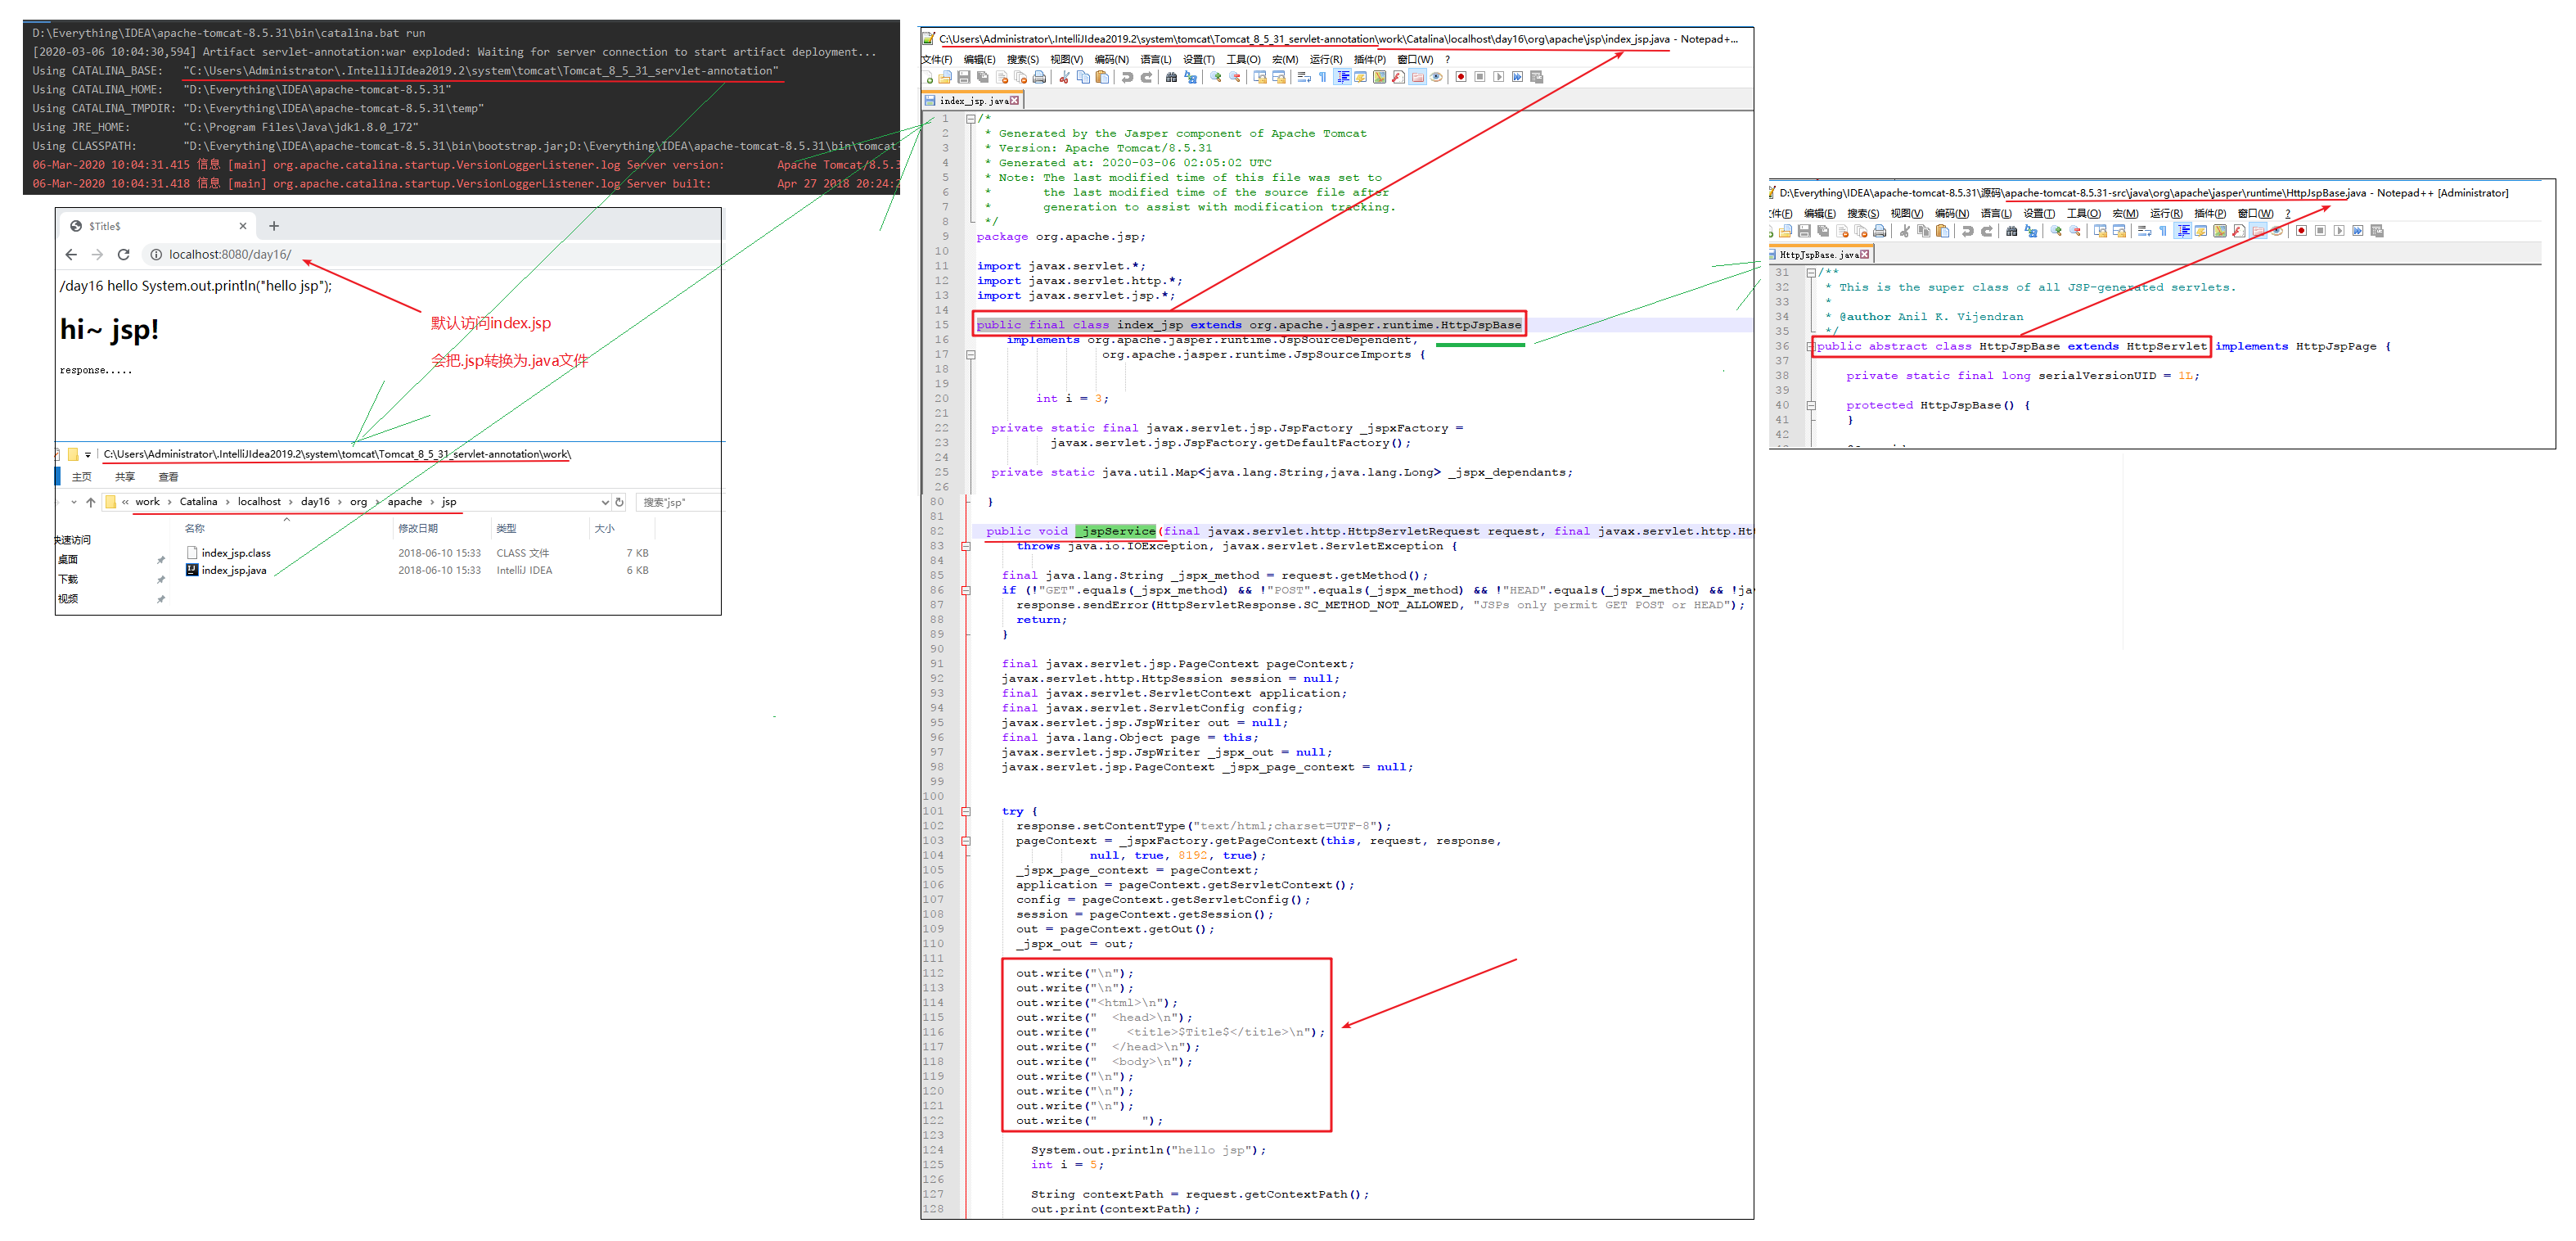
Task: Click Catalina breadcrumb in Explorer path
Action: coord(198,502)
